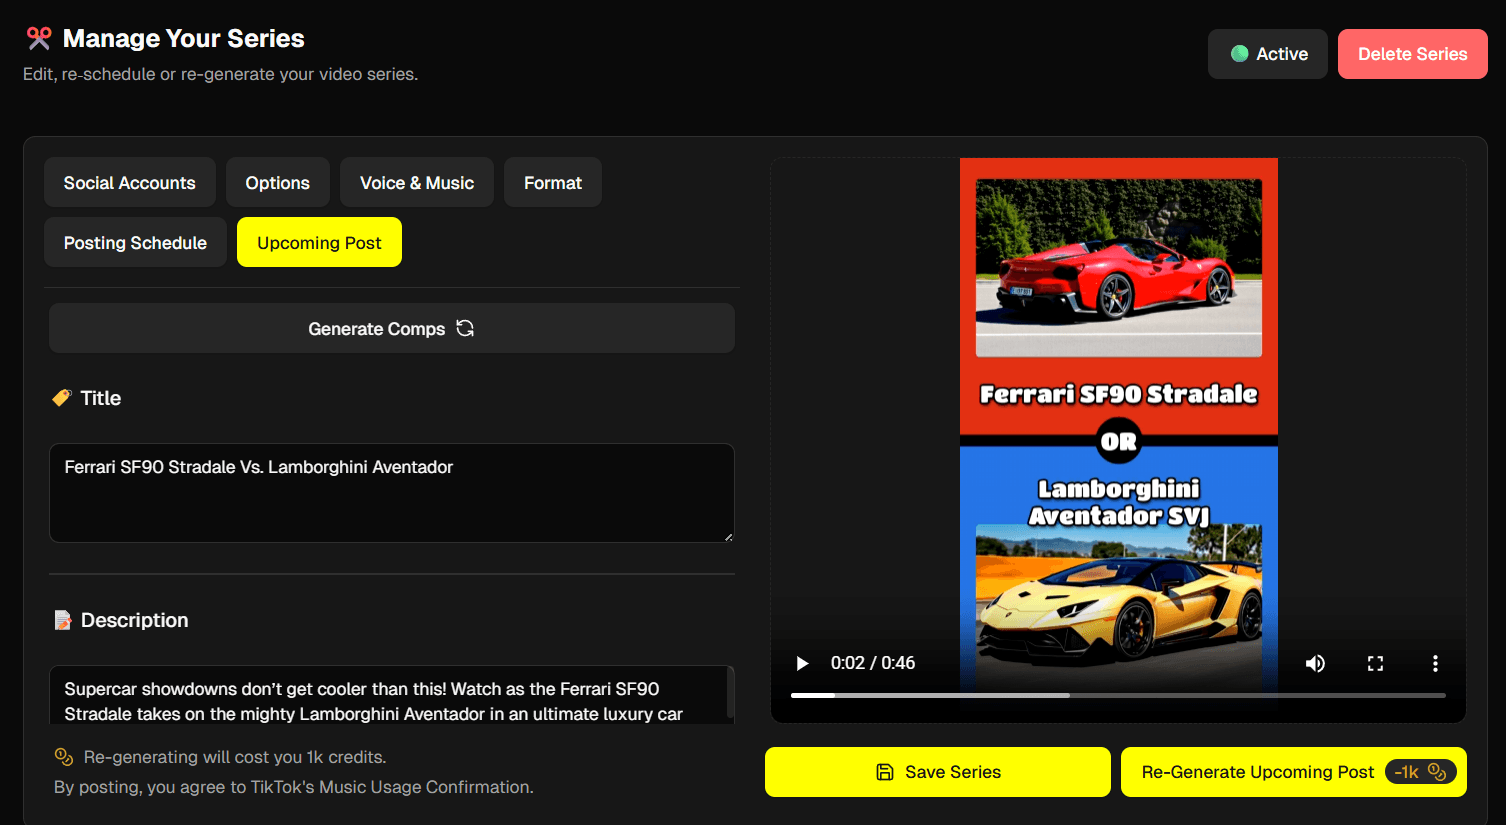Click the Ferrari SF90 Stradale video image
1506x825 pixels.
pos(1119,267)
